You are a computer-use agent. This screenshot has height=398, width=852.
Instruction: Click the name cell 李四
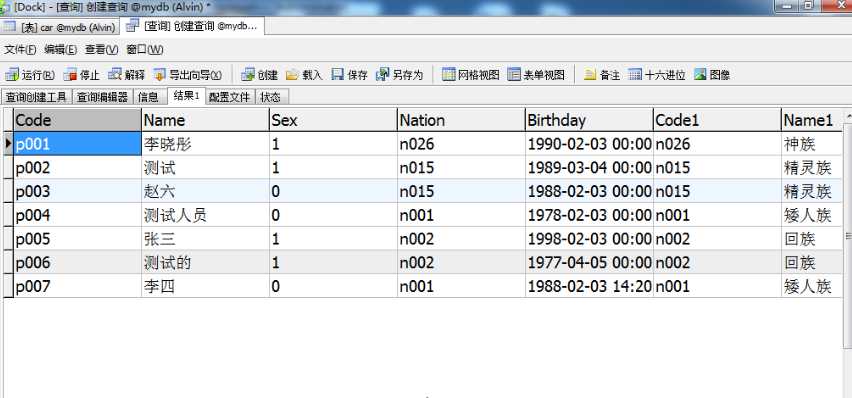point(205,286)
